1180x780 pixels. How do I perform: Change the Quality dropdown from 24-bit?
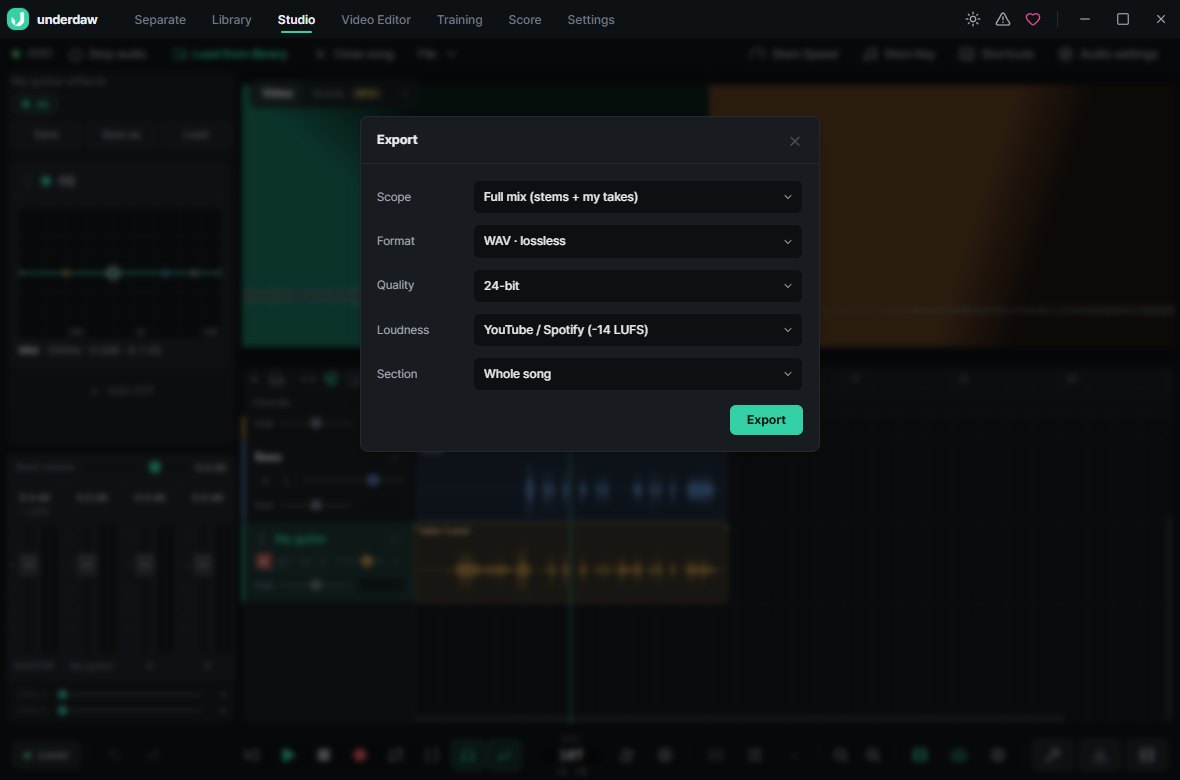tap(637, 285)
